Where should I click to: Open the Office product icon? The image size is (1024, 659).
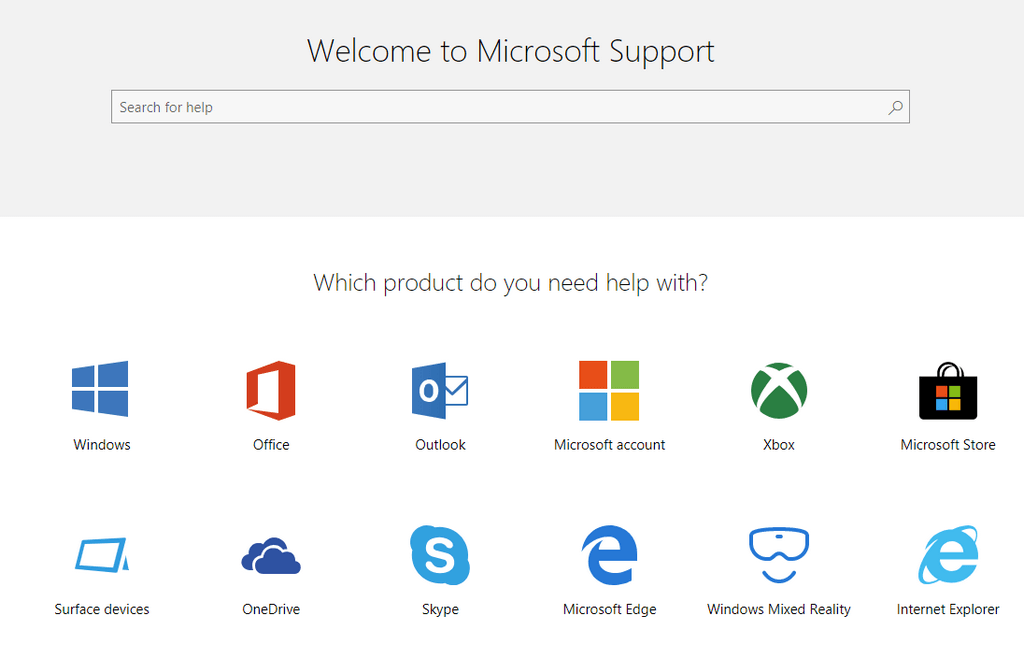pos(271,390)
